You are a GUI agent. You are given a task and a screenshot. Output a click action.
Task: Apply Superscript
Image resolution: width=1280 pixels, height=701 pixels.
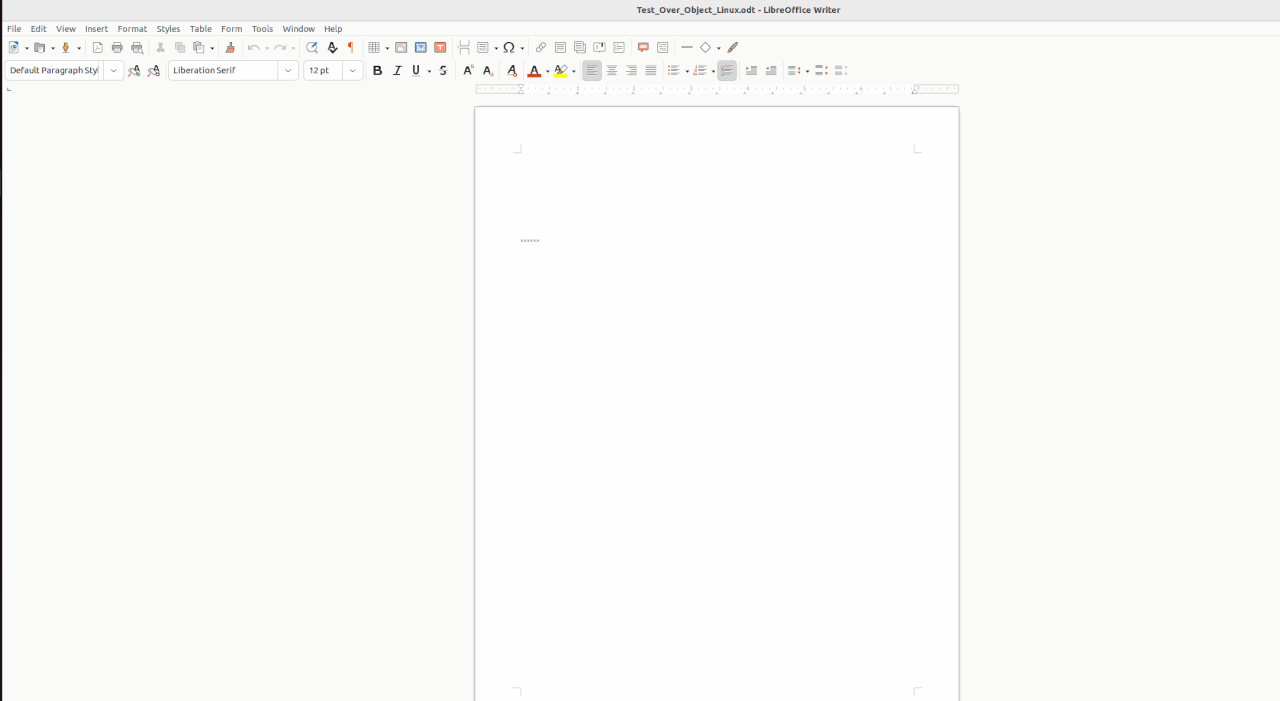click(x=468, y=71)
